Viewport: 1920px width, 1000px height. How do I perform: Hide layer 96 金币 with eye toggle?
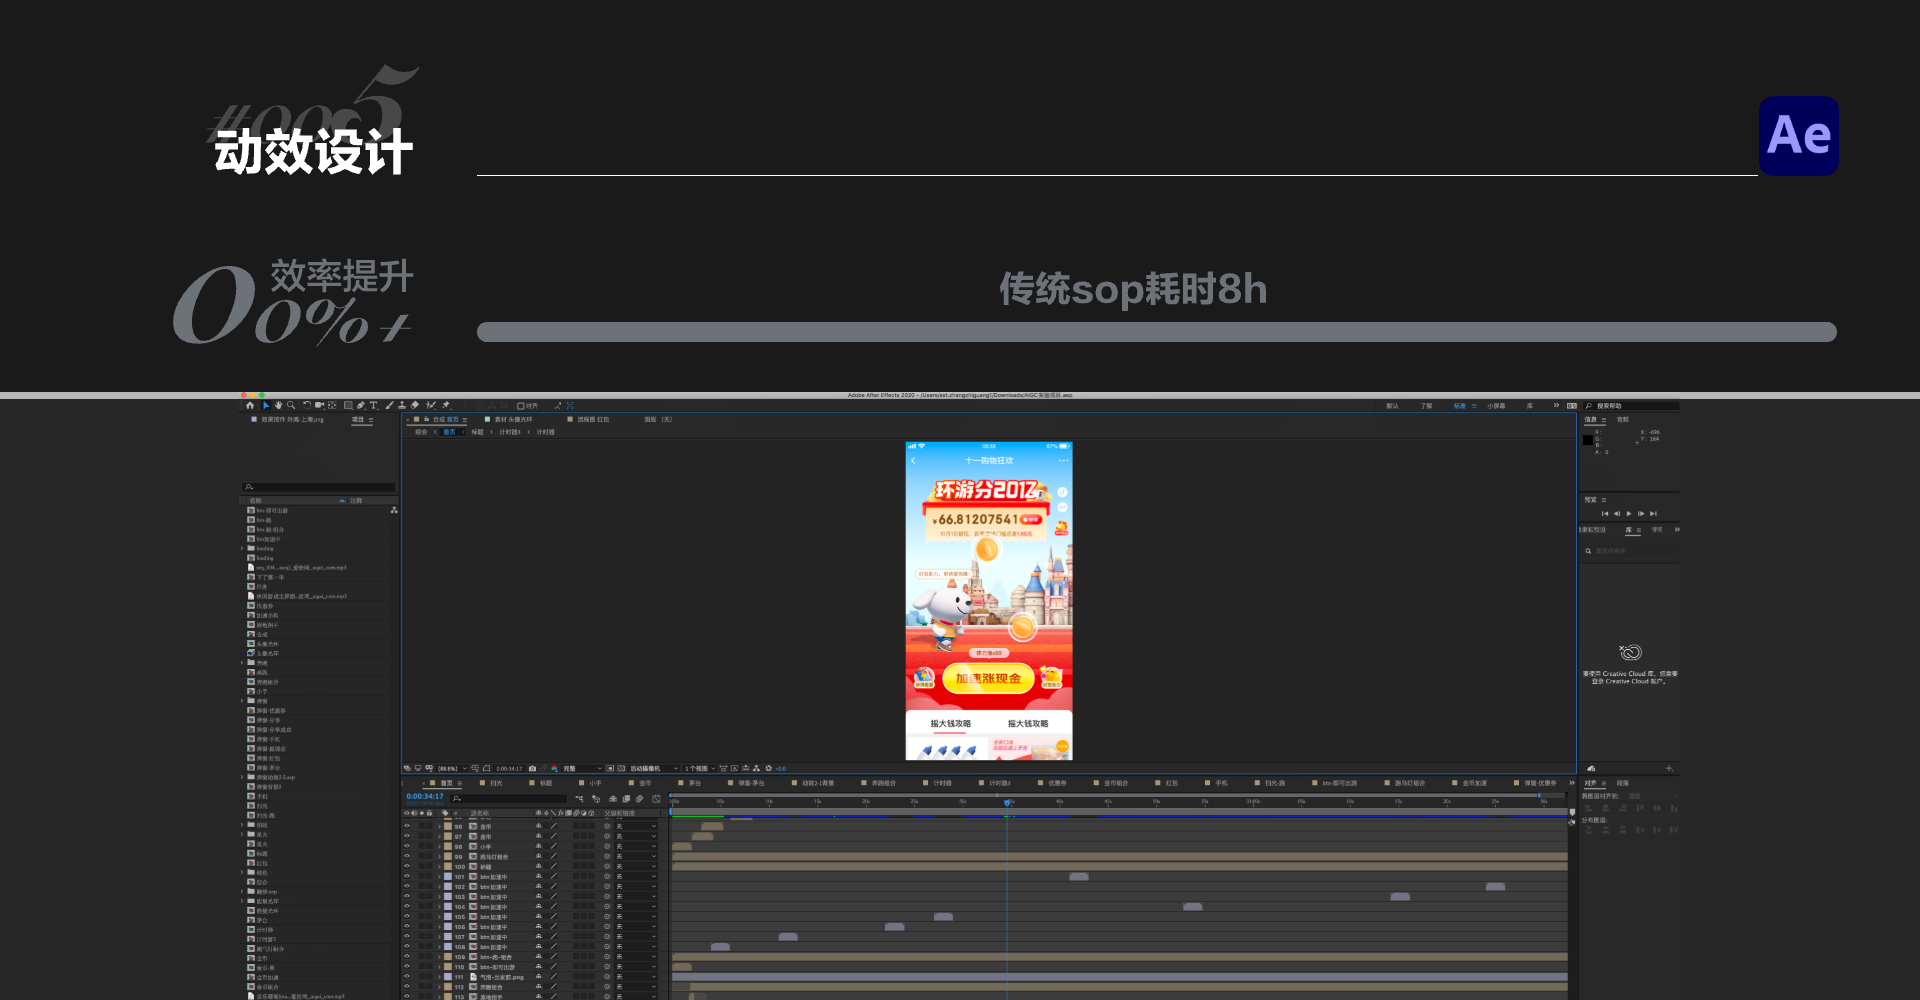(407, 826)
